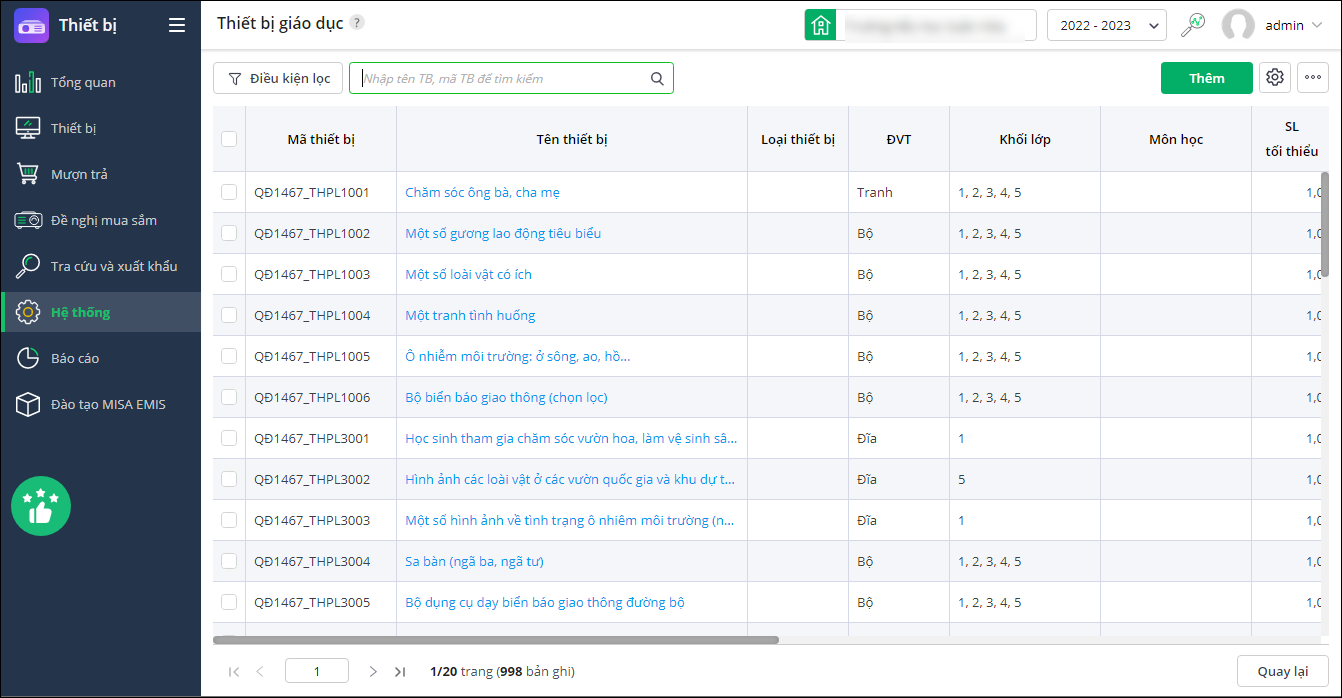Click the Tra cứu magnifier icon

pyautogui.click(x=28, y=266)
